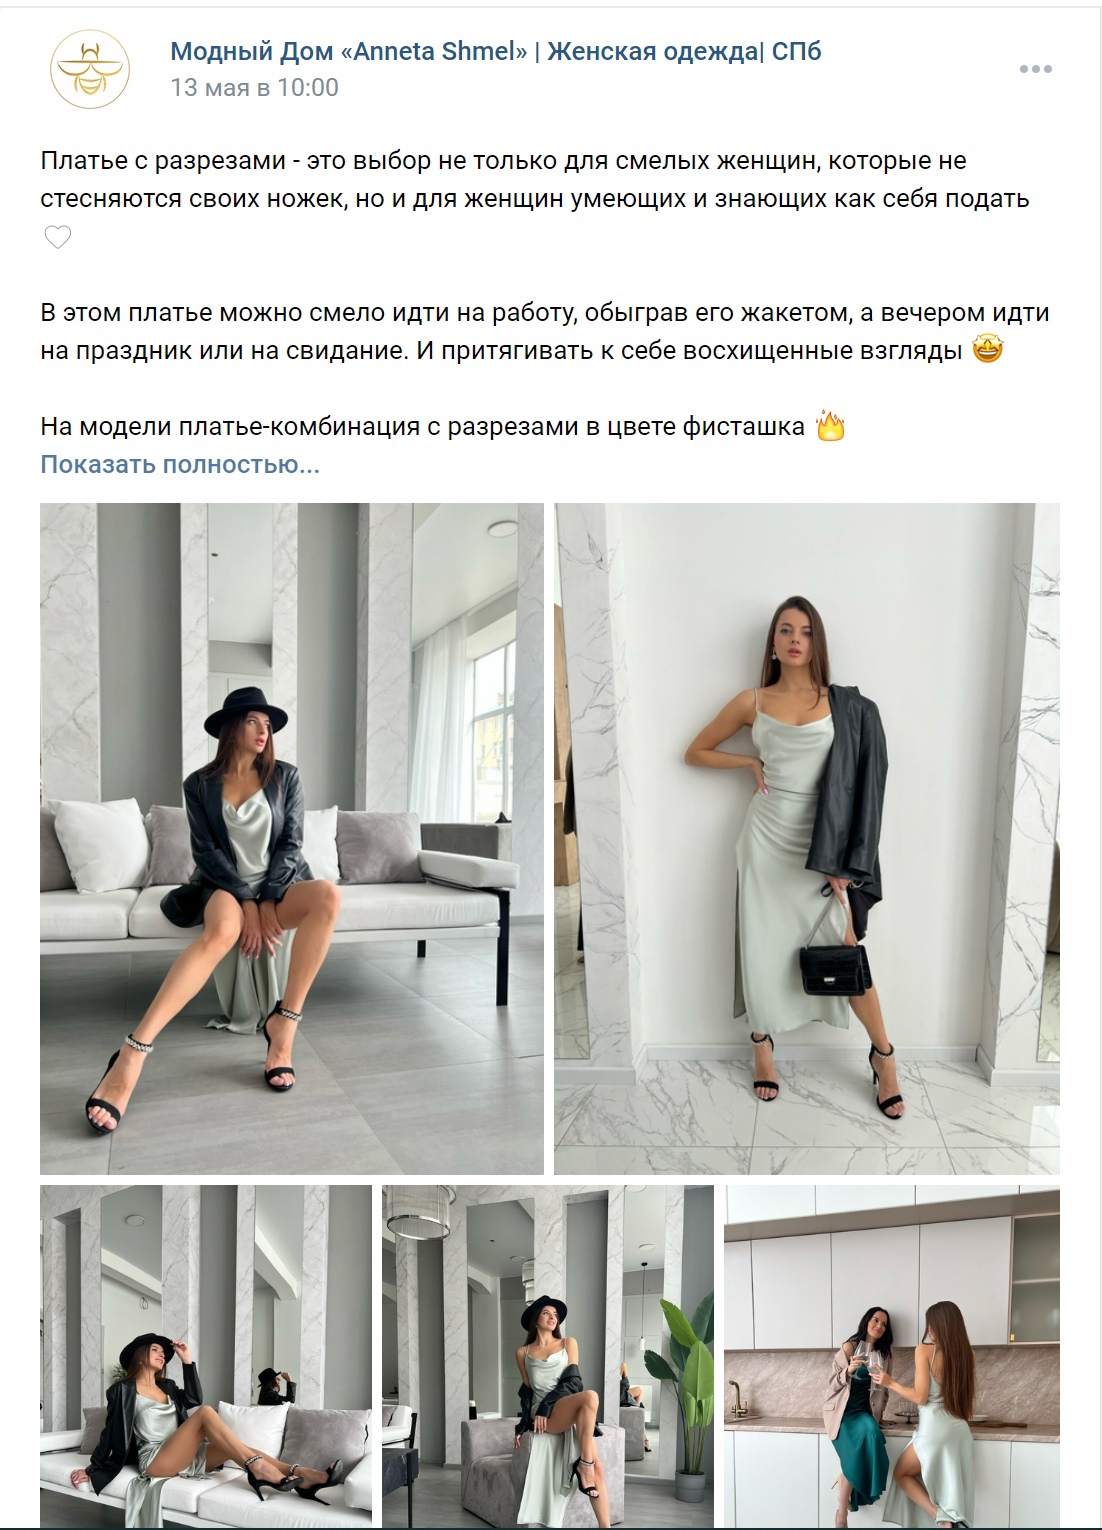The width and height of the screenshot is (1102, 1530).
Task: Open photo of woman in hat on sofa
Action: 292,838
